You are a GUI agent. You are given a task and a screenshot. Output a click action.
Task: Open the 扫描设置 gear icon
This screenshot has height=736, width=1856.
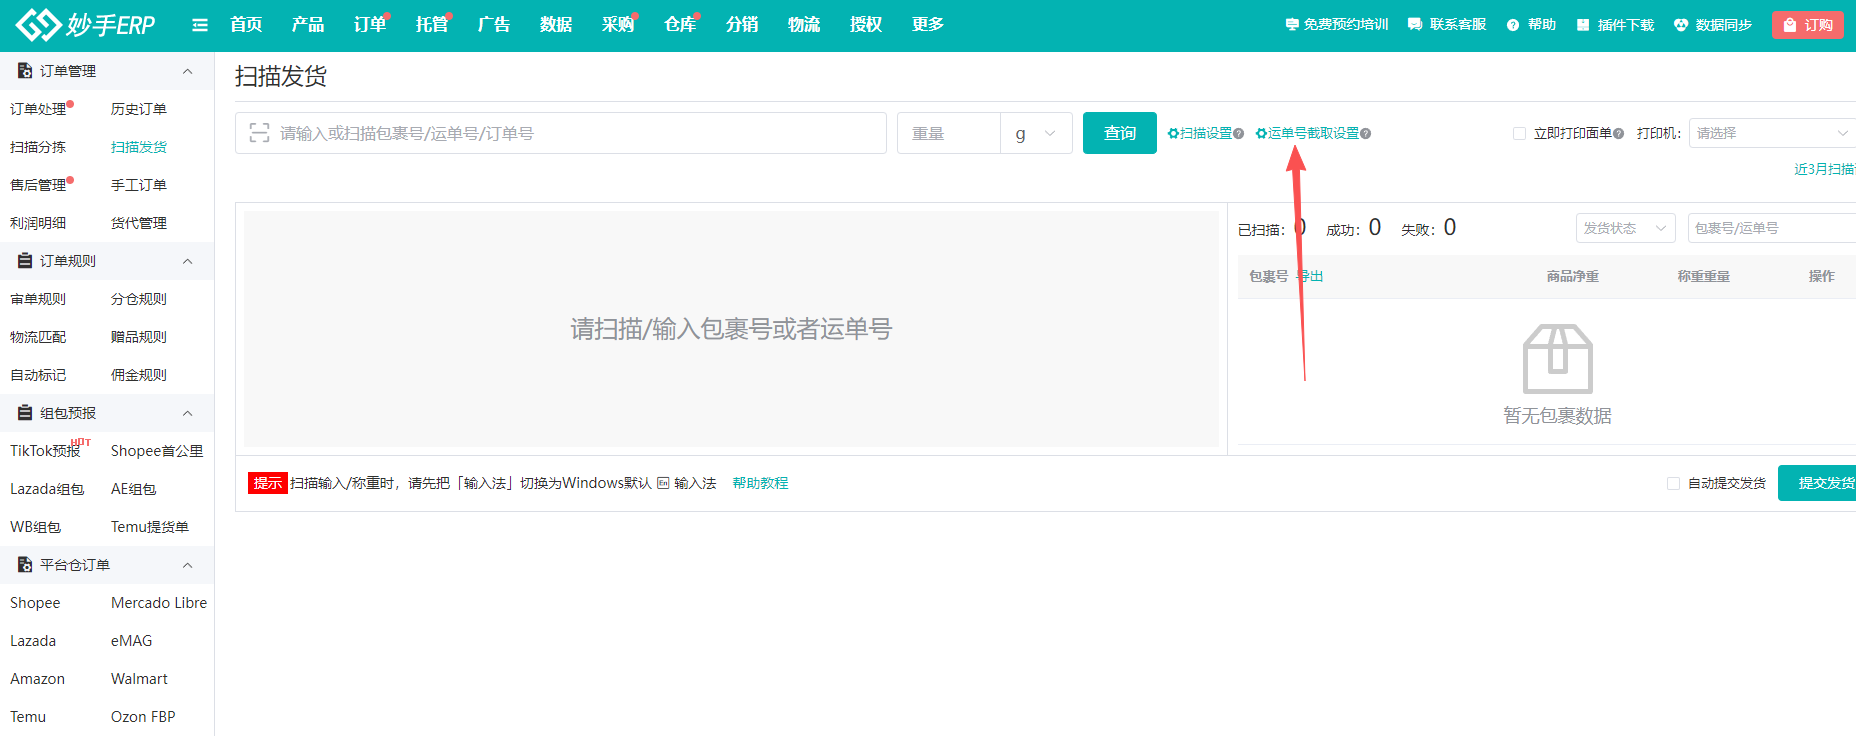1174,134
